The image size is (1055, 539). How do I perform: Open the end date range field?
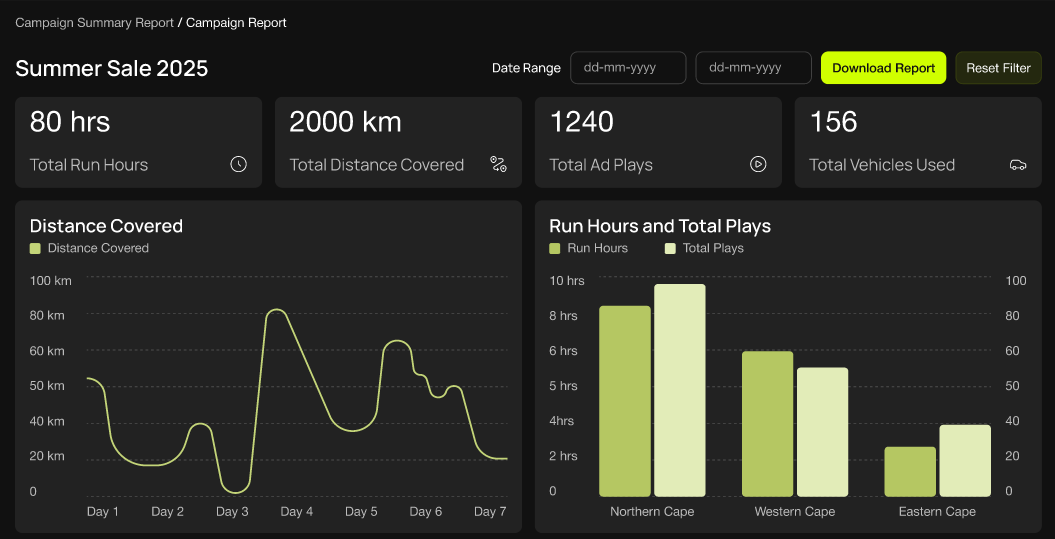coord(753,68)
